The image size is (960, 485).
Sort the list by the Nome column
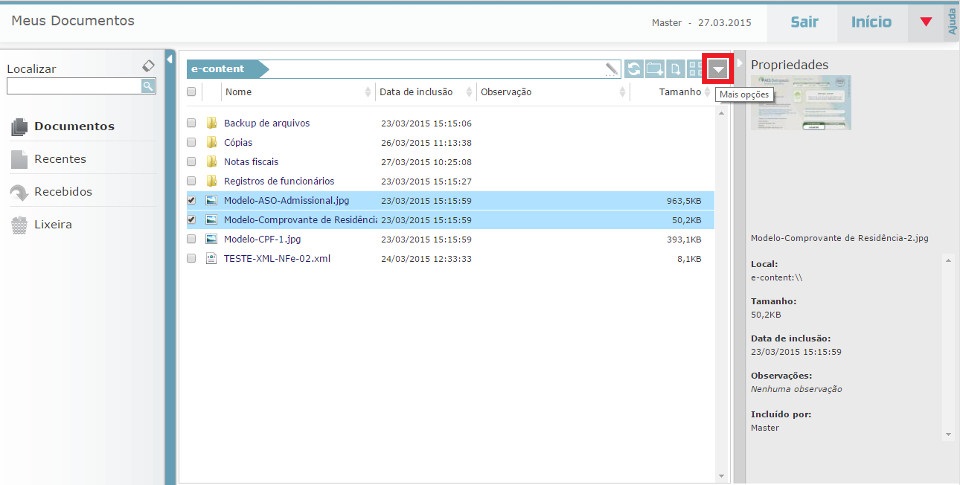click(x=238, y=92)
